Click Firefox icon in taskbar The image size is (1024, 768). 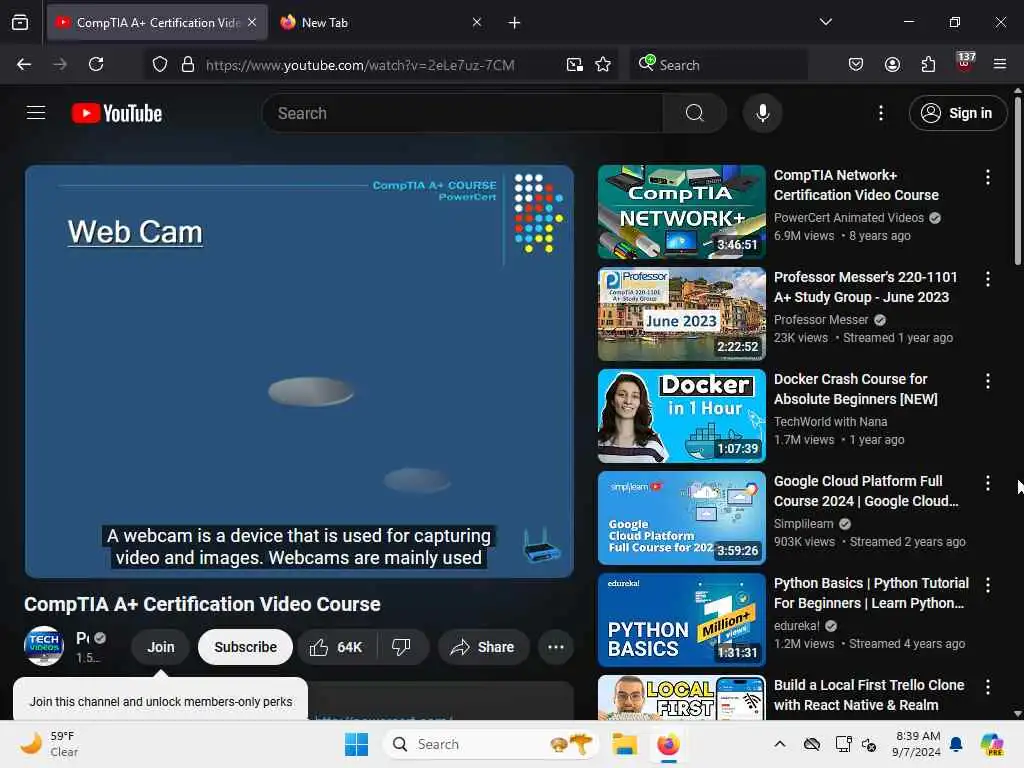(668, 744)
